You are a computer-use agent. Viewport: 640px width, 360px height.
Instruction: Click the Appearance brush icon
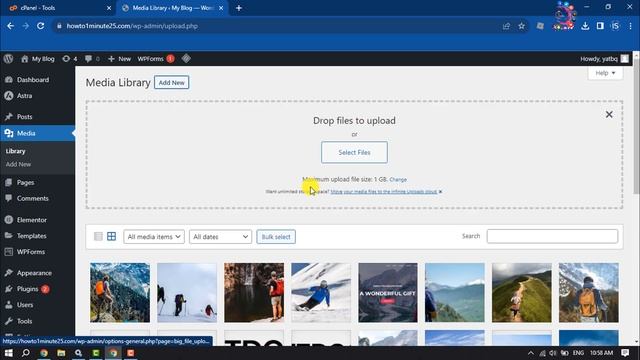click(x=9, y=273)
